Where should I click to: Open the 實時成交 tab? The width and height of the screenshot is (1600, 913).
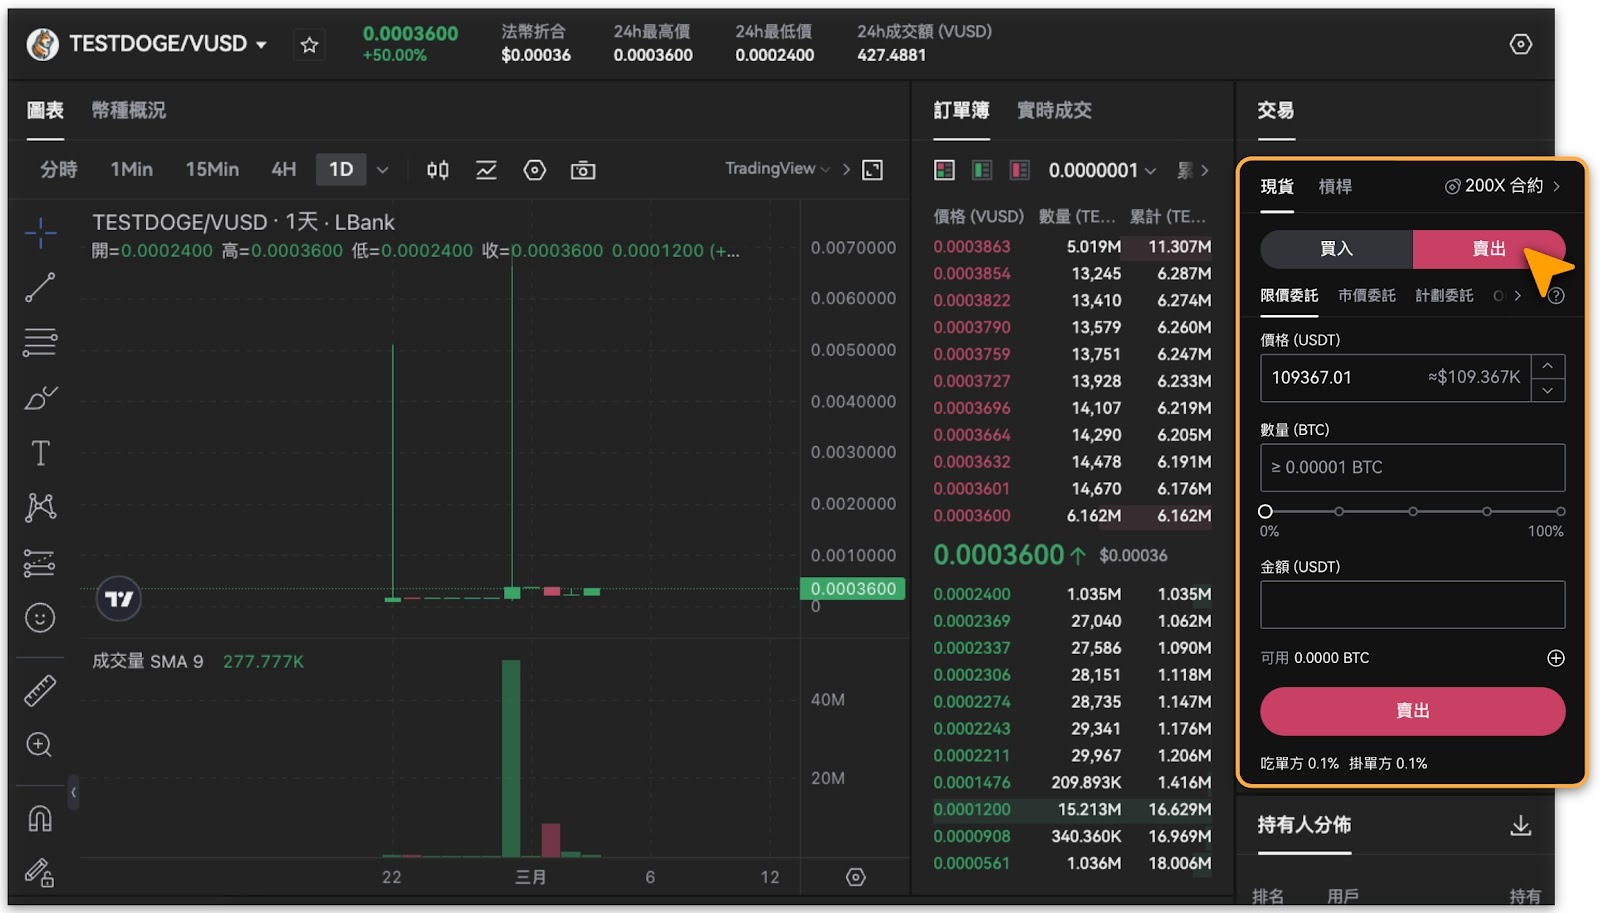tap(1054, 110)
